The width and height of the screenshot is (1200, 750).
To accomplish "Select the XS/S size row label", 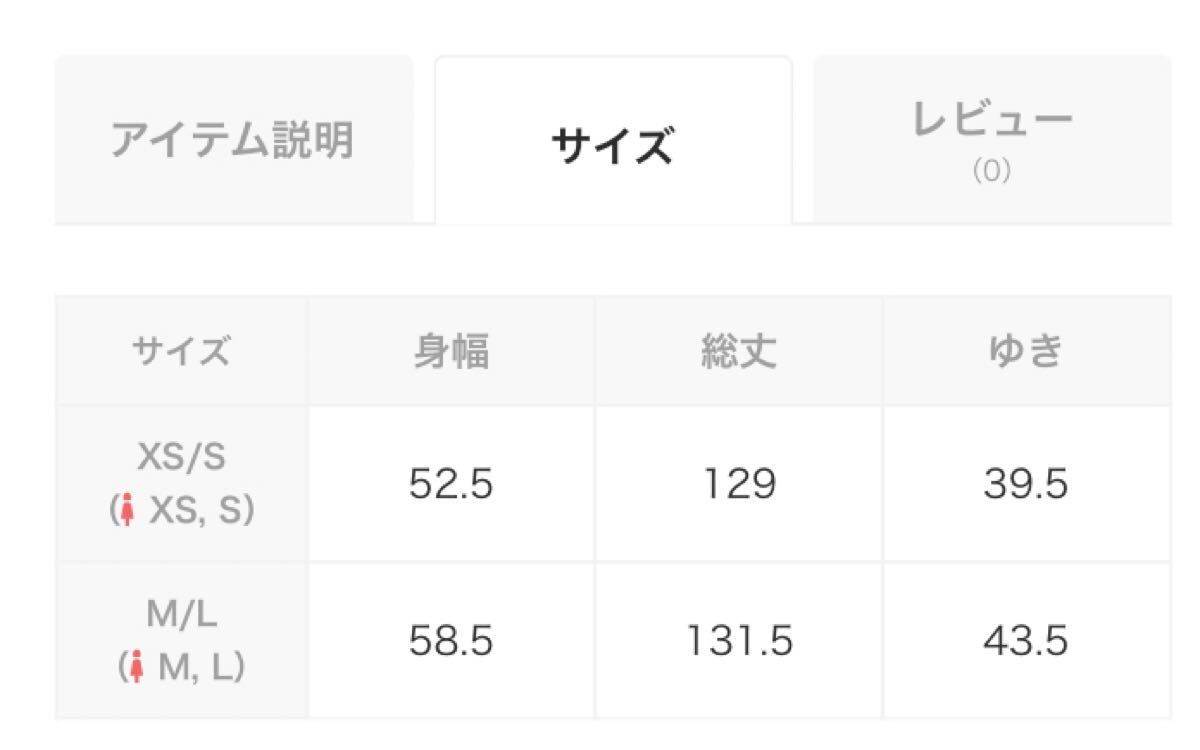I will click(x=181, y=457).
